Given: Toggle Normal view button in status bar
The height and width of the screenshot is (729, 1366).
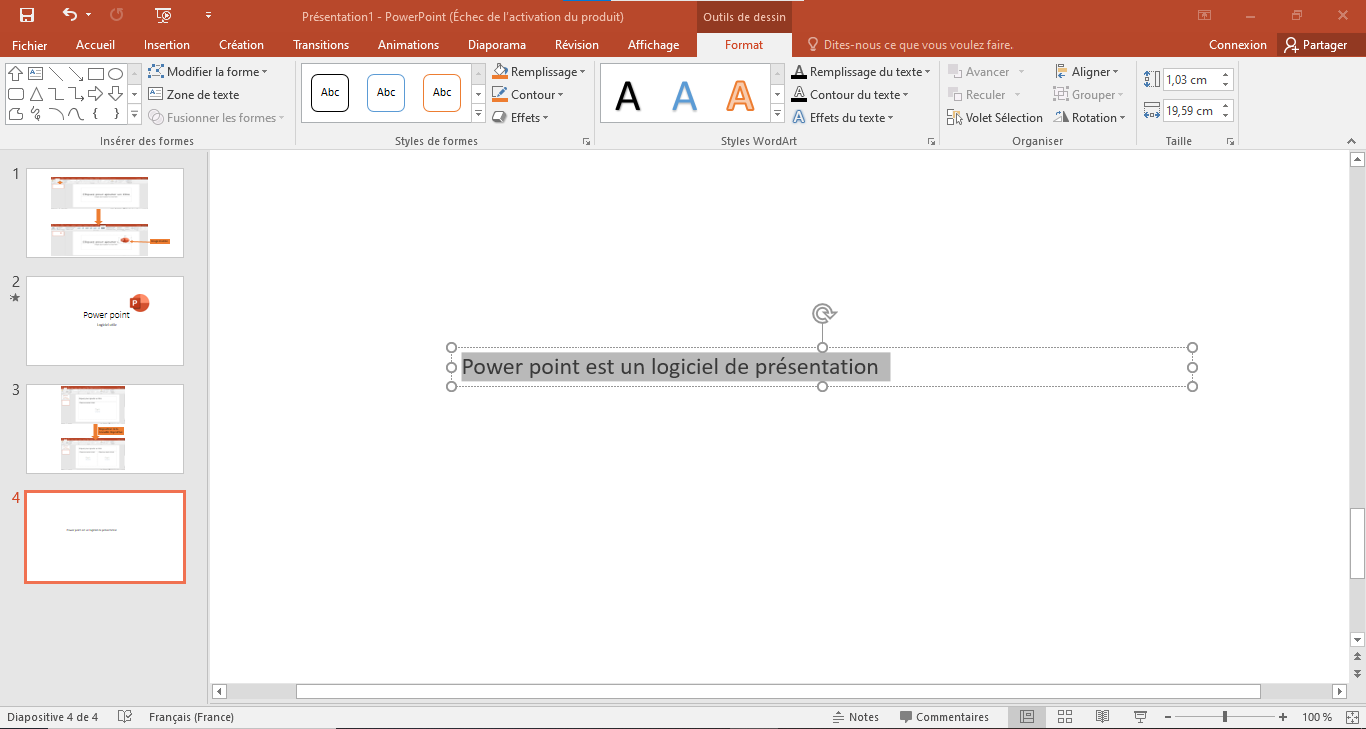Looking at the screenshot, I should [x=1027, y=717].
